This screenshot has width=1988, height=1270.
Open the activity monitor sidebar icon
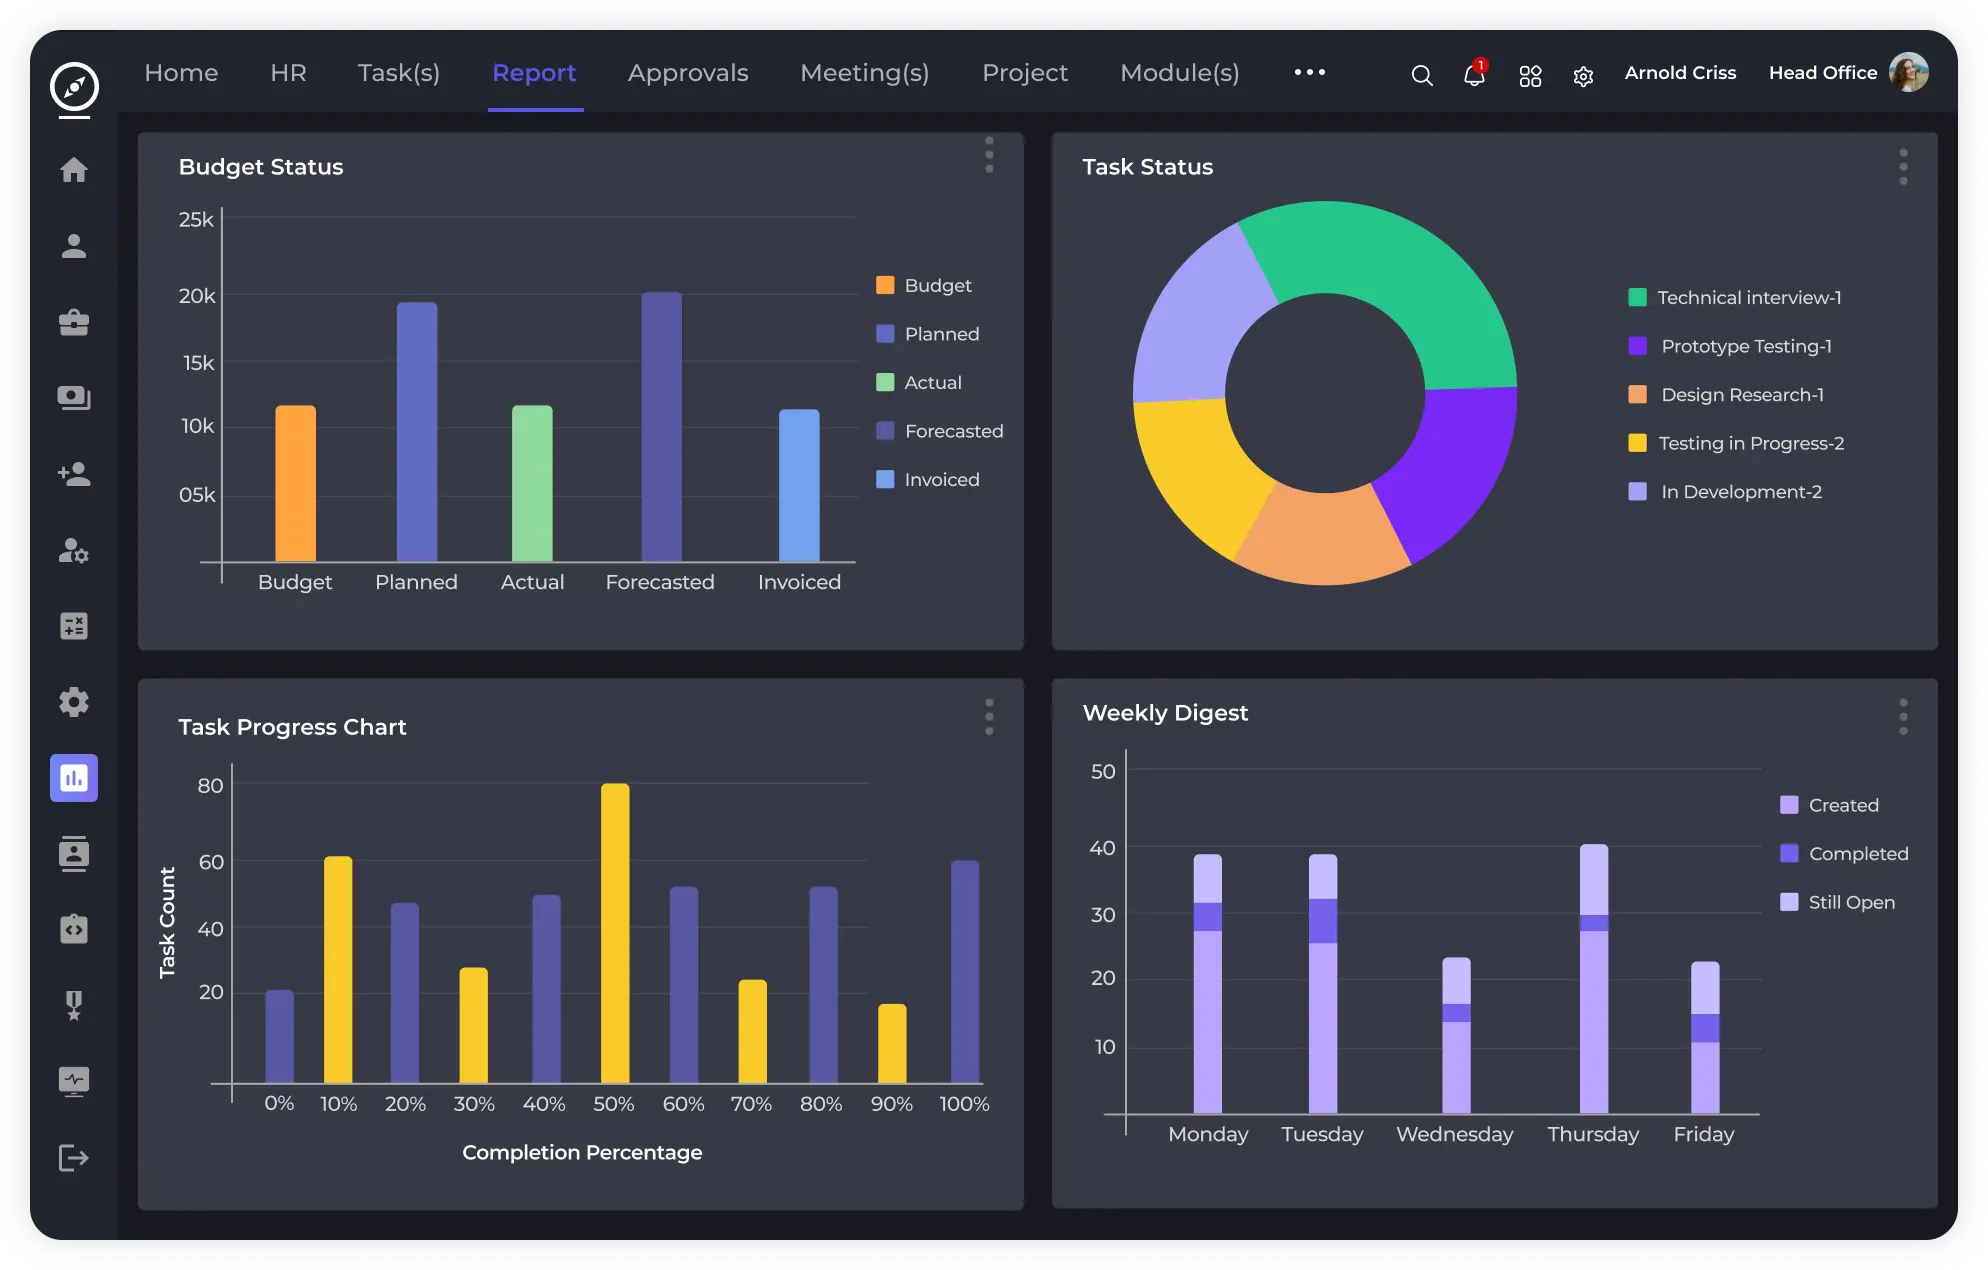tap(74, 1081)
